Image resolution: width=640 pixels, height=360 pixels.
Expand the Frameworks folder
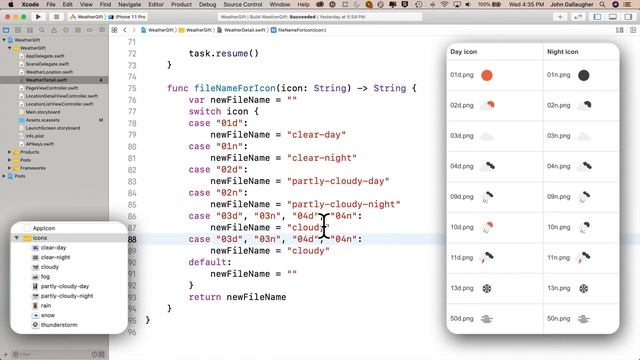click(10, 168)
